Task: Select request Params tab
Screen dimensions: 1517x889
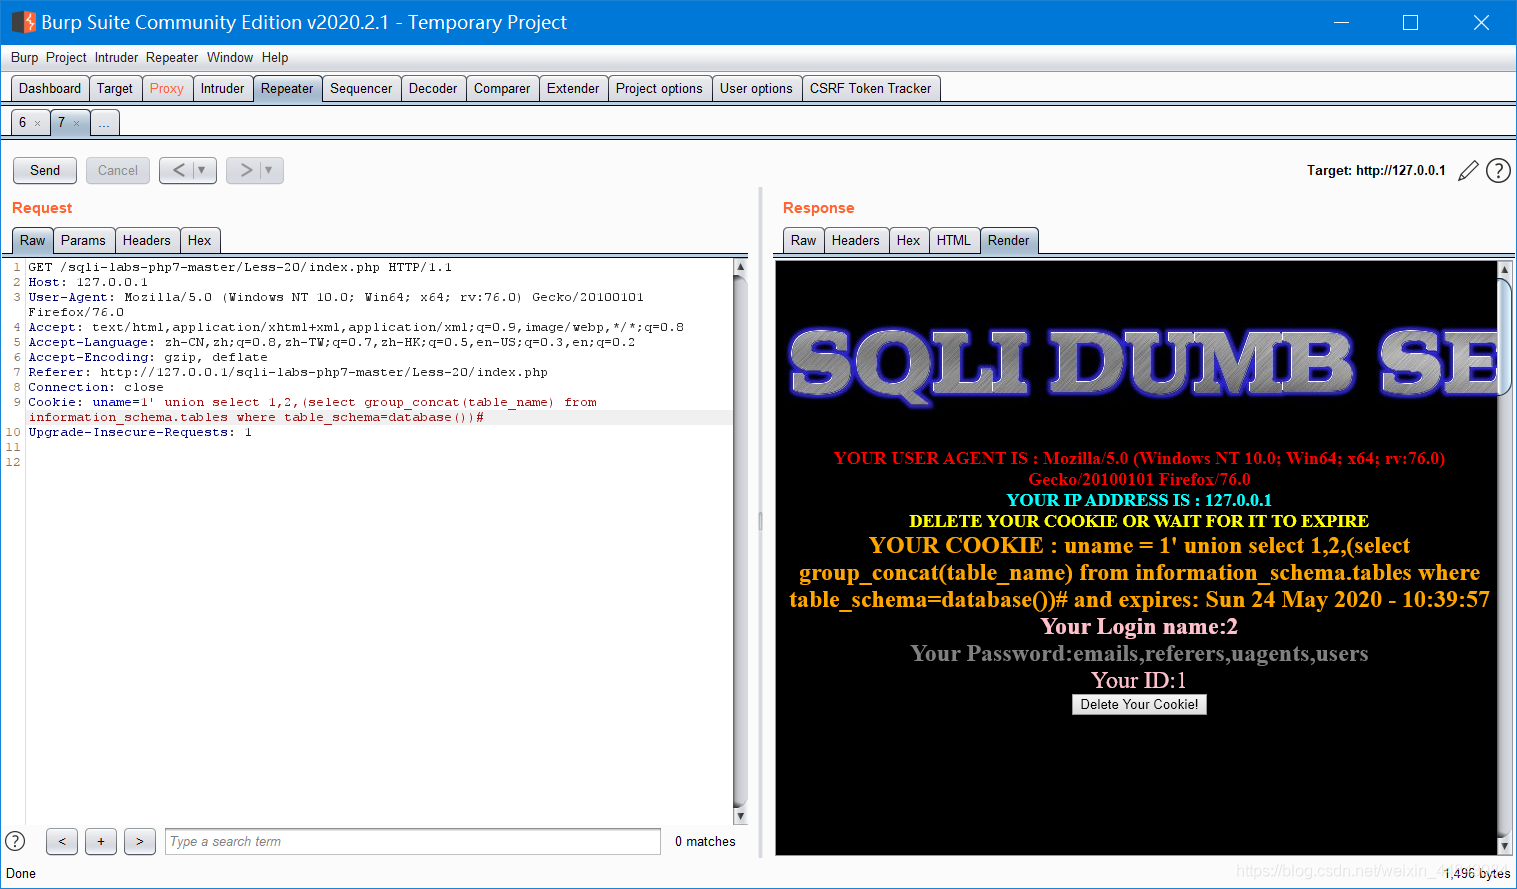Action: tap(83, 240)
